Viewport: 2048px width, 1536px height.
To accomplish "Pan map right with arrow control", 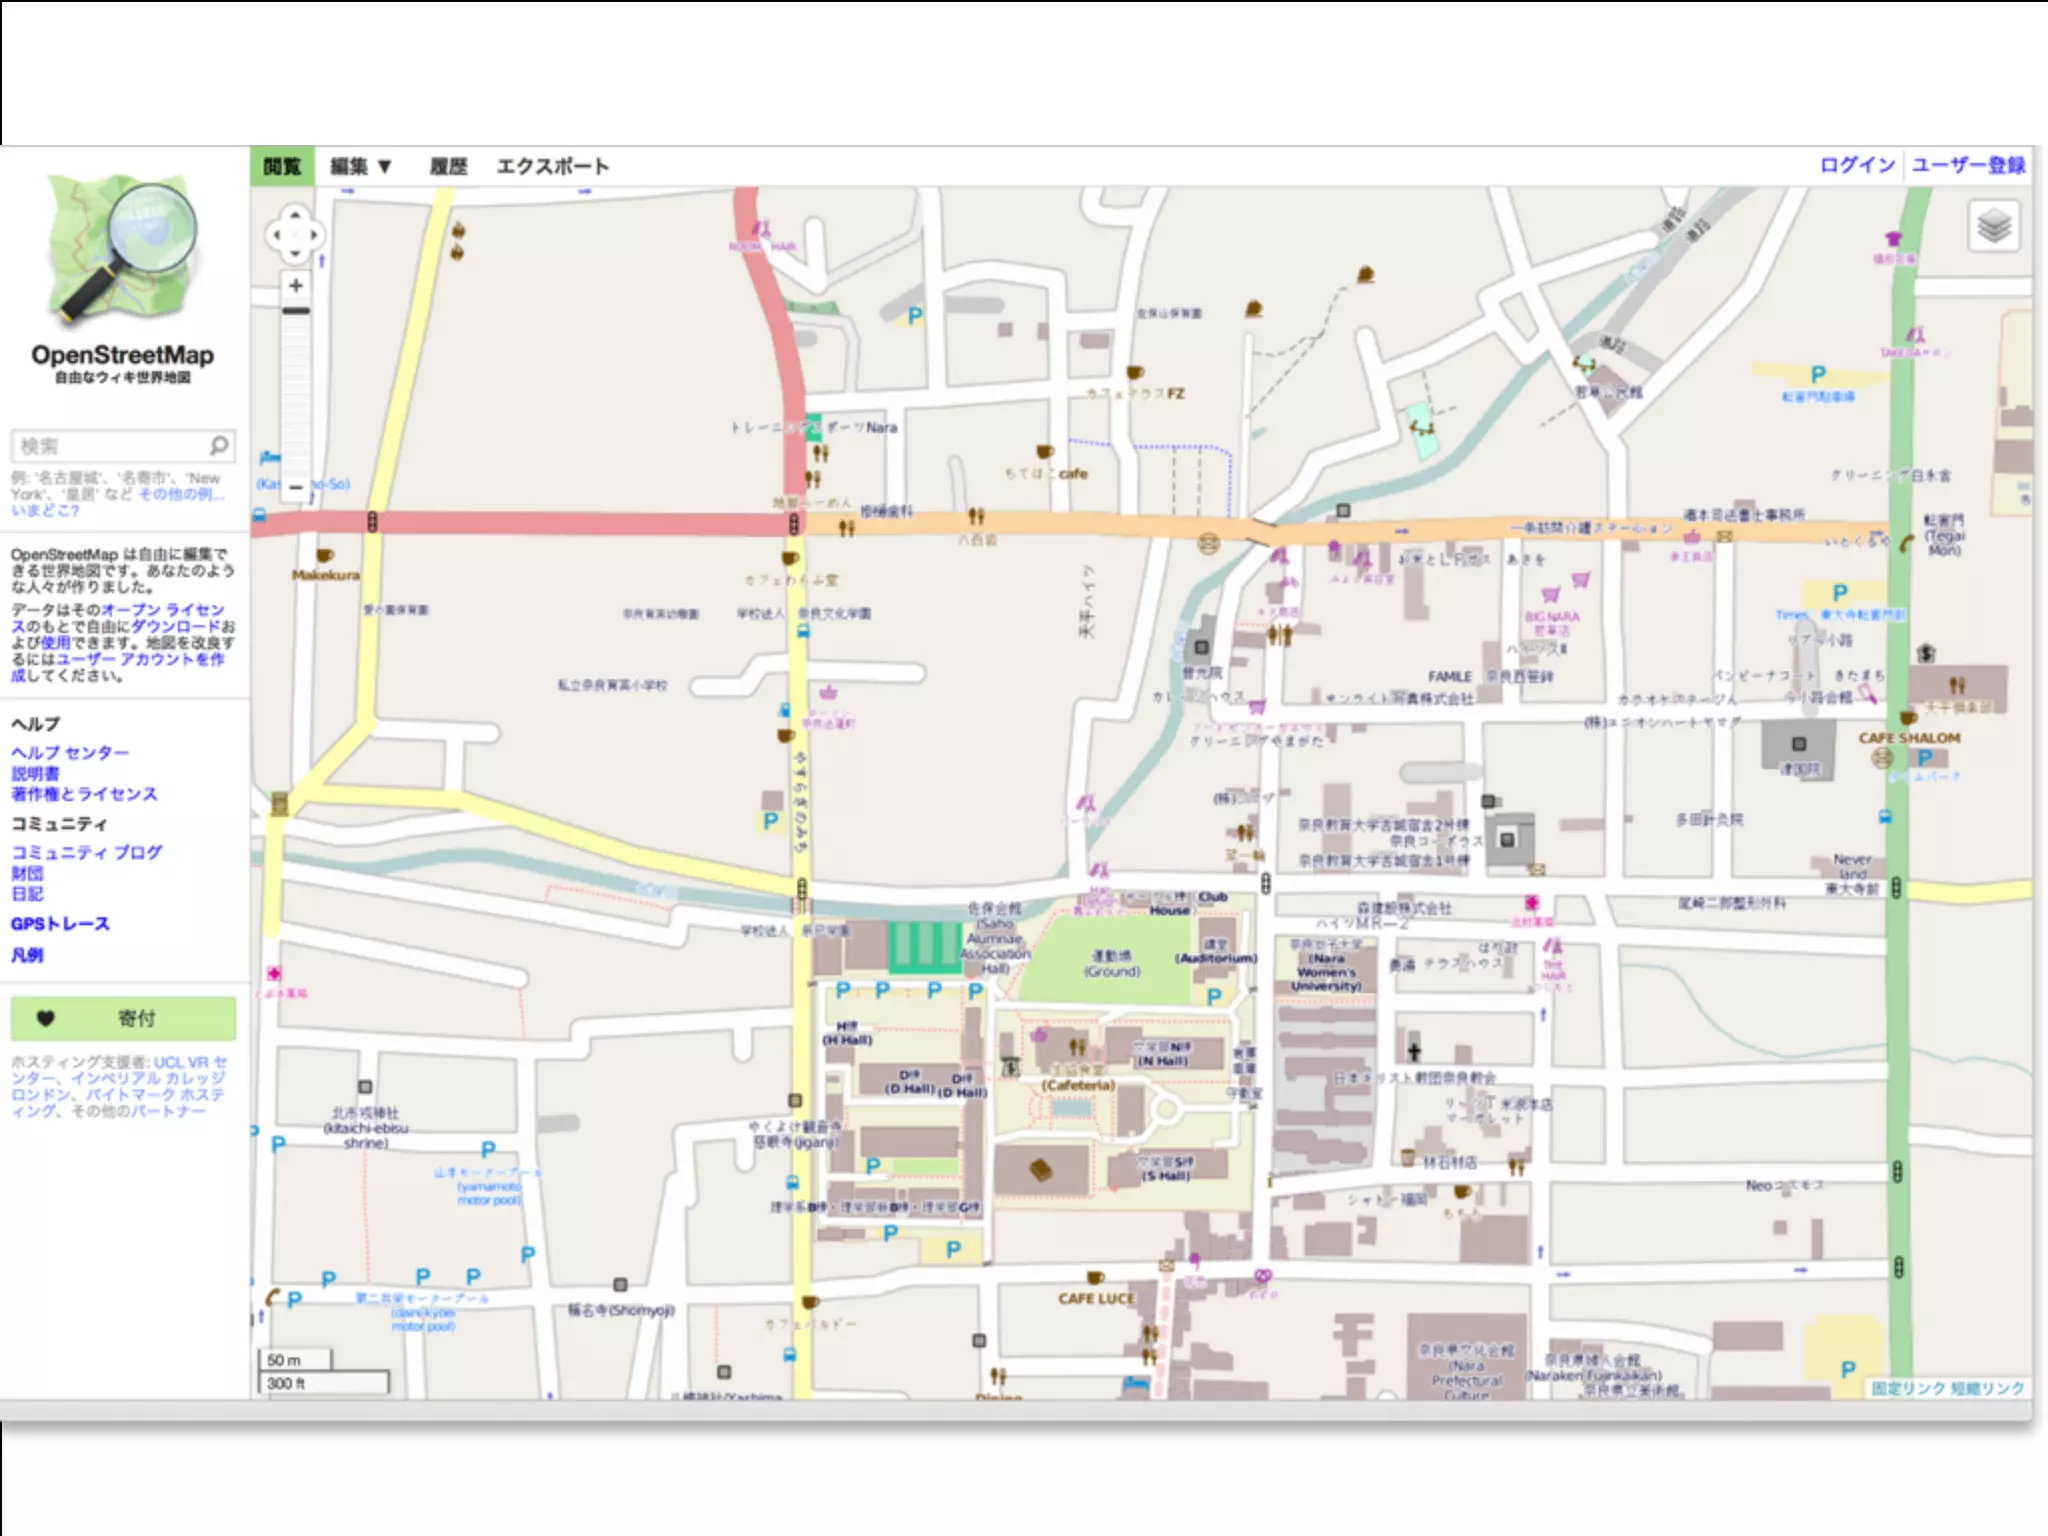I will (315, 236).
